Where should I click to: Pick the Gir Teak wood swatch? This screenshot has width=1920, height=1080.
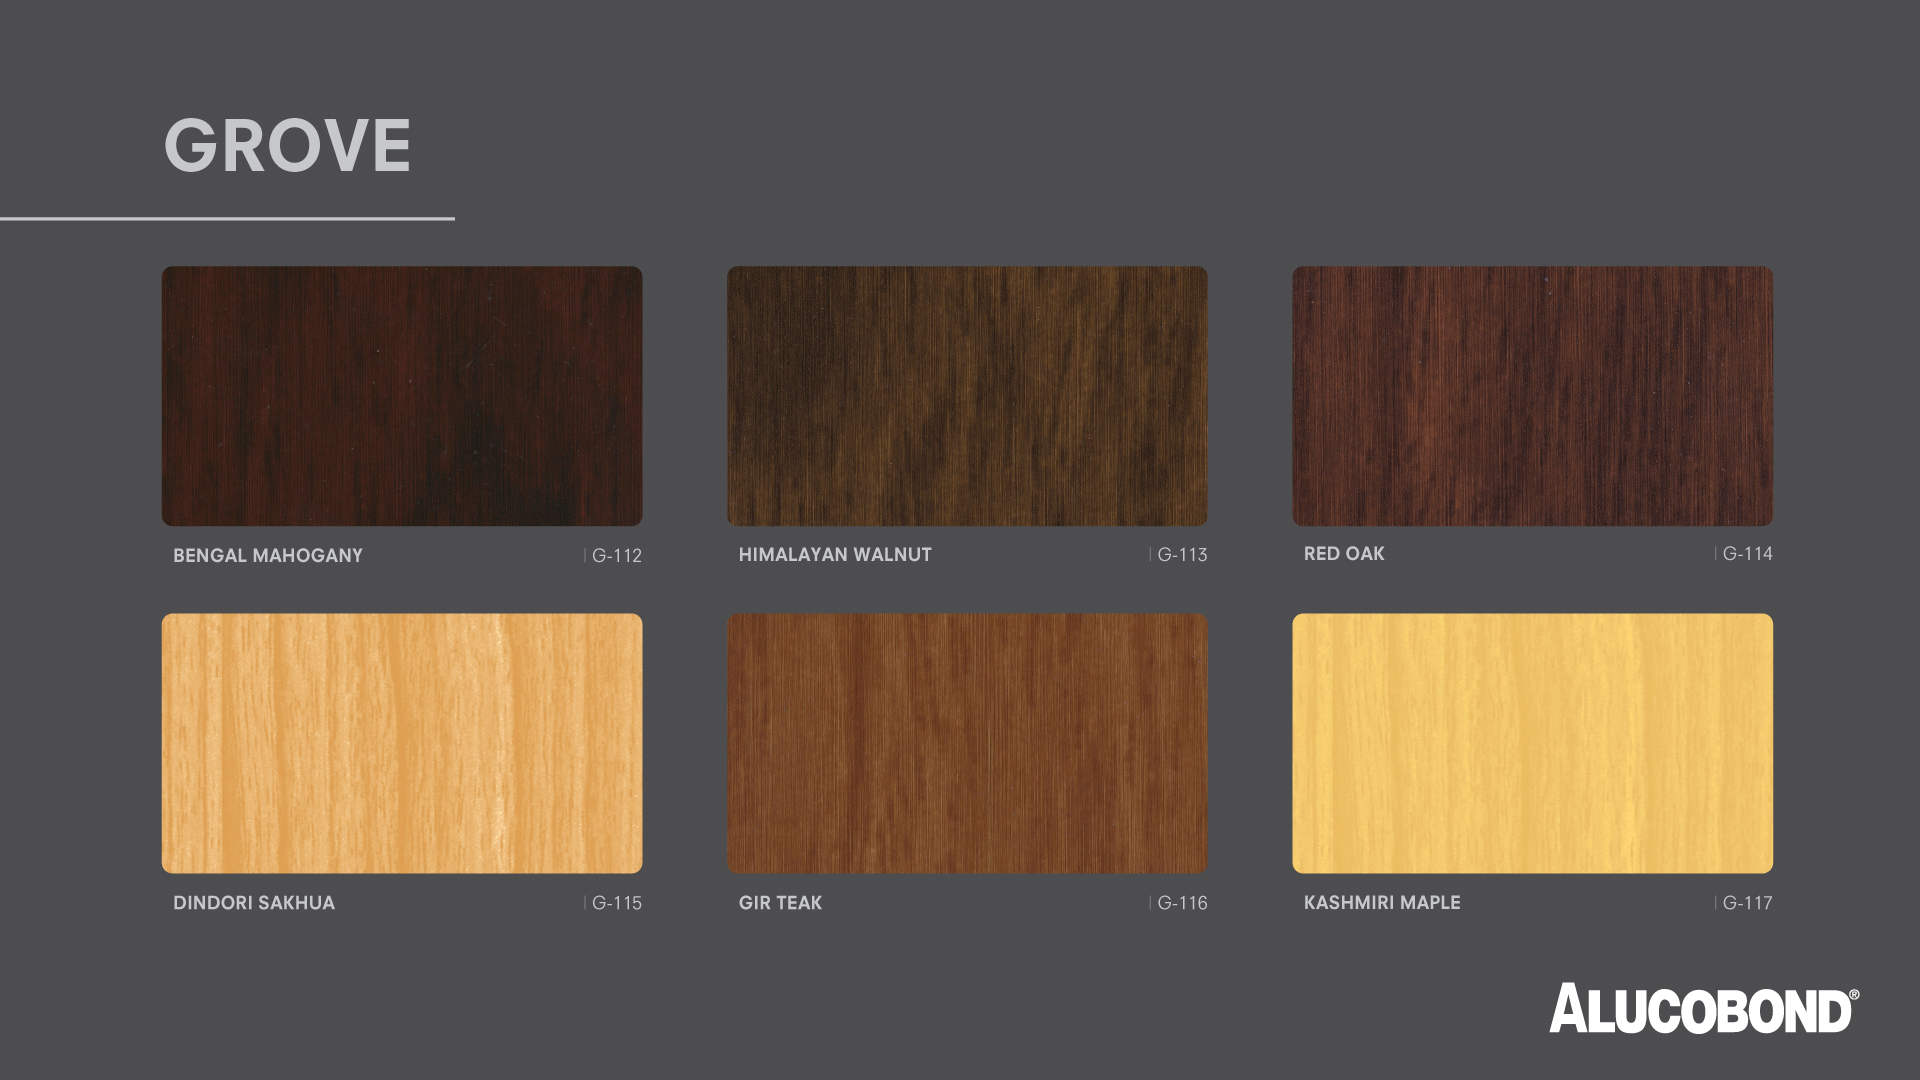coord(967,743)
